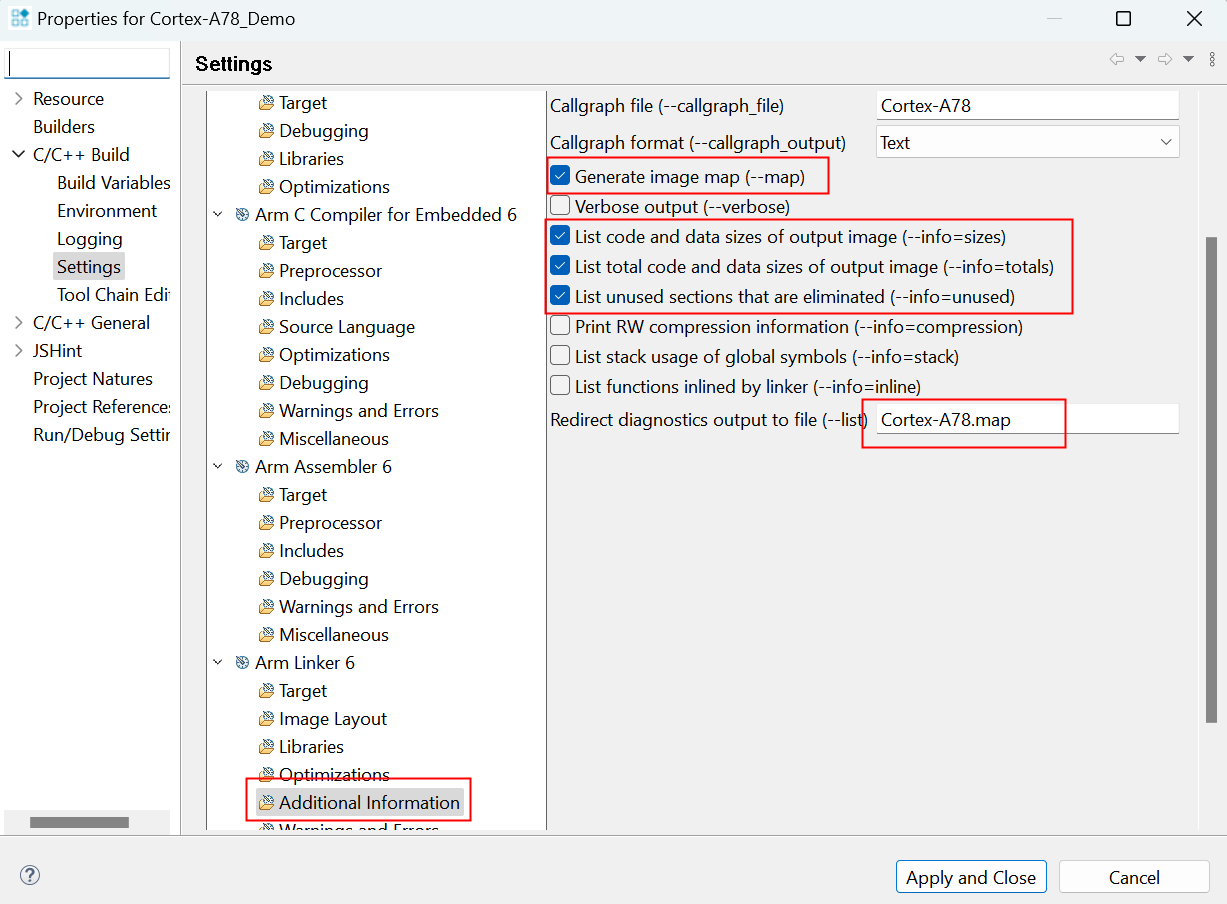Collapse the C/C++ Build tree node
Screen dimensions: 1227x904
[18, 155]
